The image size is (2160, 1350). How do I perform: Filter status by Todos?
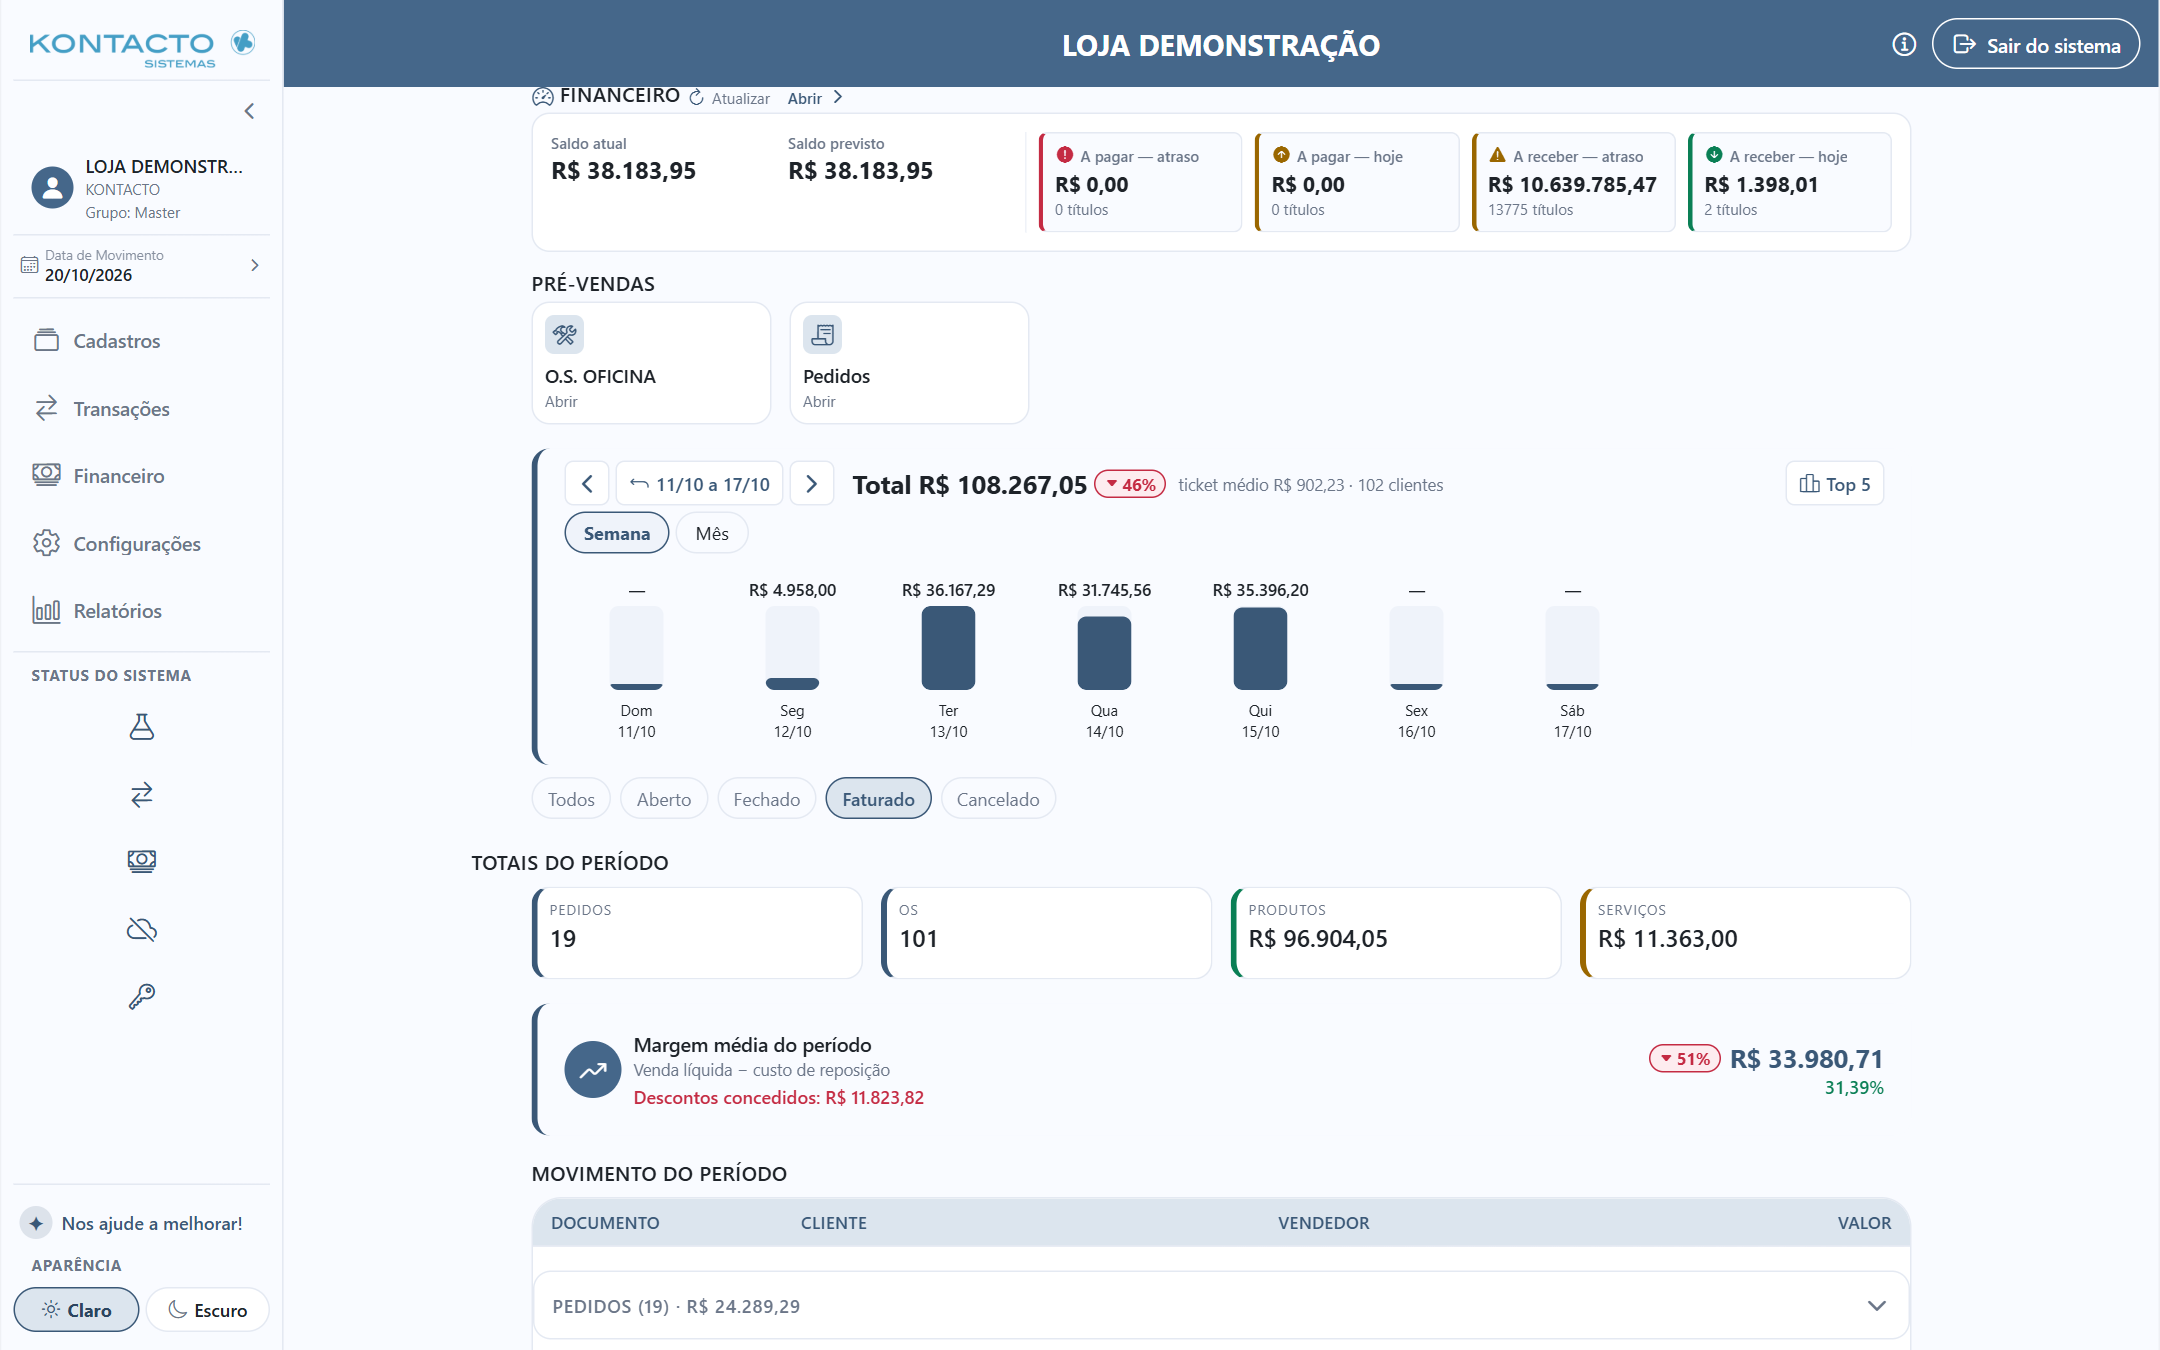coord(571,799)
